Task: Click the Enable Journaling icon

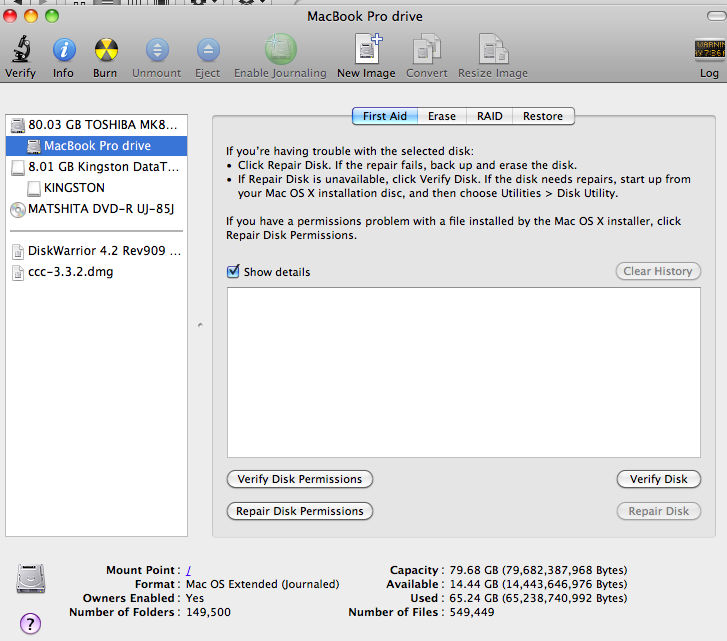Action: [280, 49]
